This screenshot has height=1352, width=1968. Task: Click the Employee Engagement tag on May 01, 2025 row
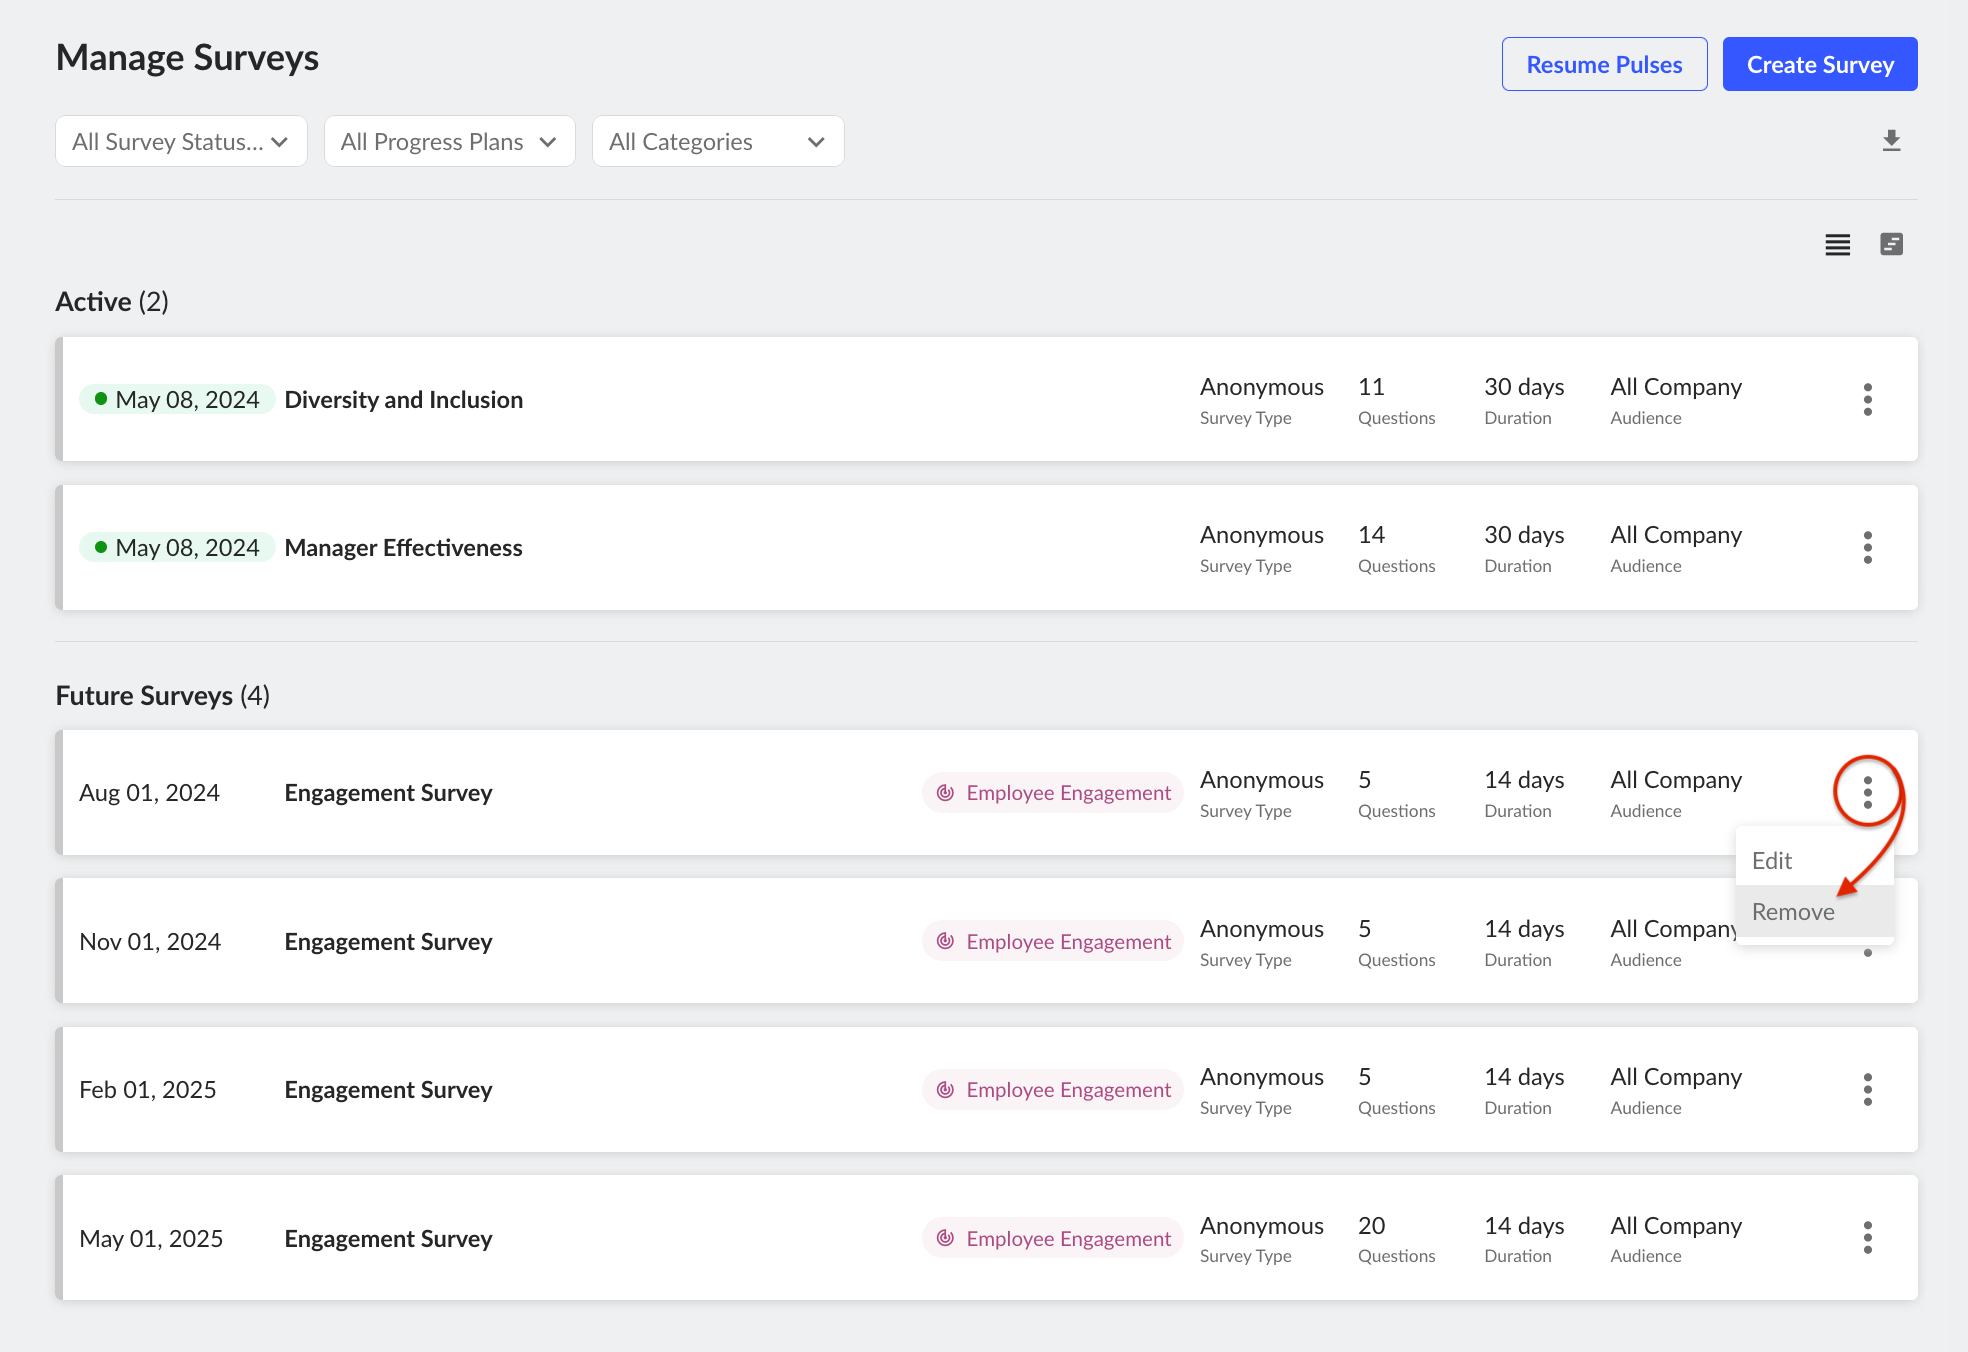coord(1053,1239)
